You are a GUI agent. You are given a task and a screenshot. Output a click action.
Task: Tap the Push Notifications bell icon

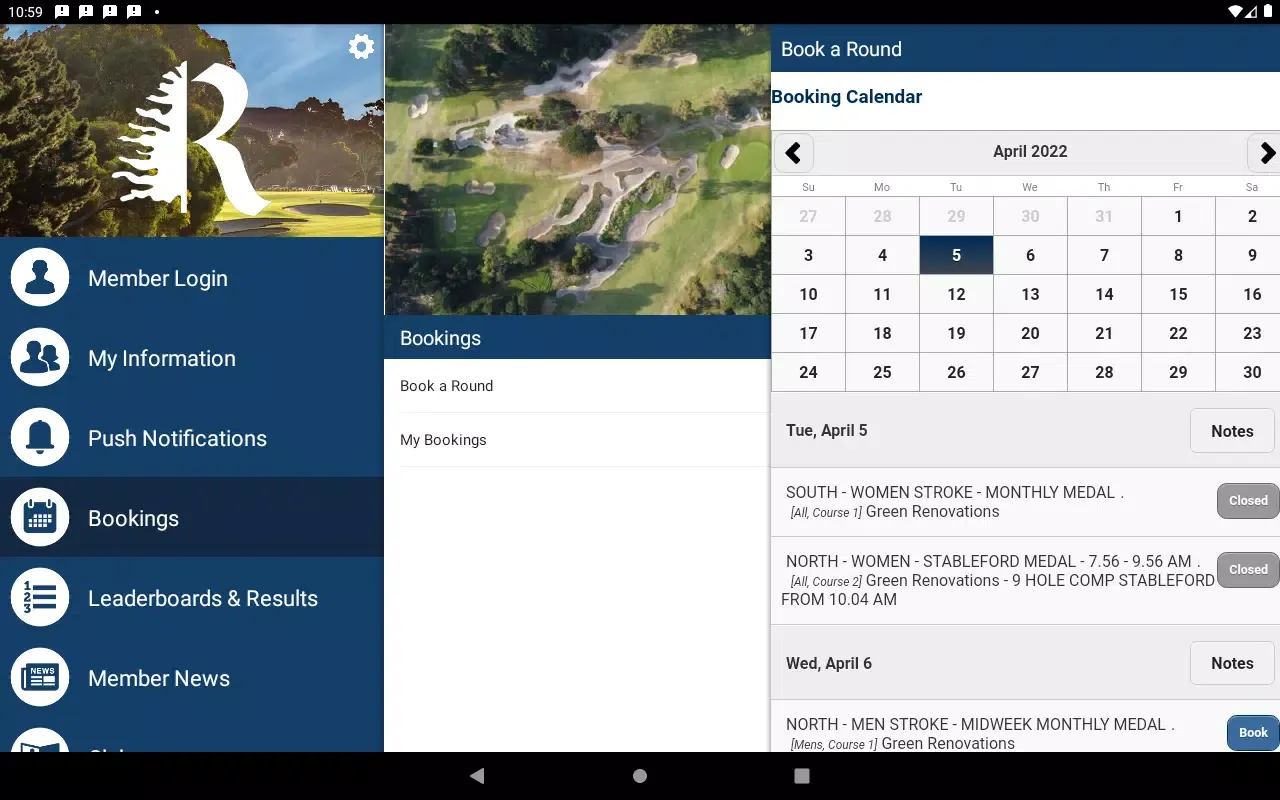coord(40,438)
